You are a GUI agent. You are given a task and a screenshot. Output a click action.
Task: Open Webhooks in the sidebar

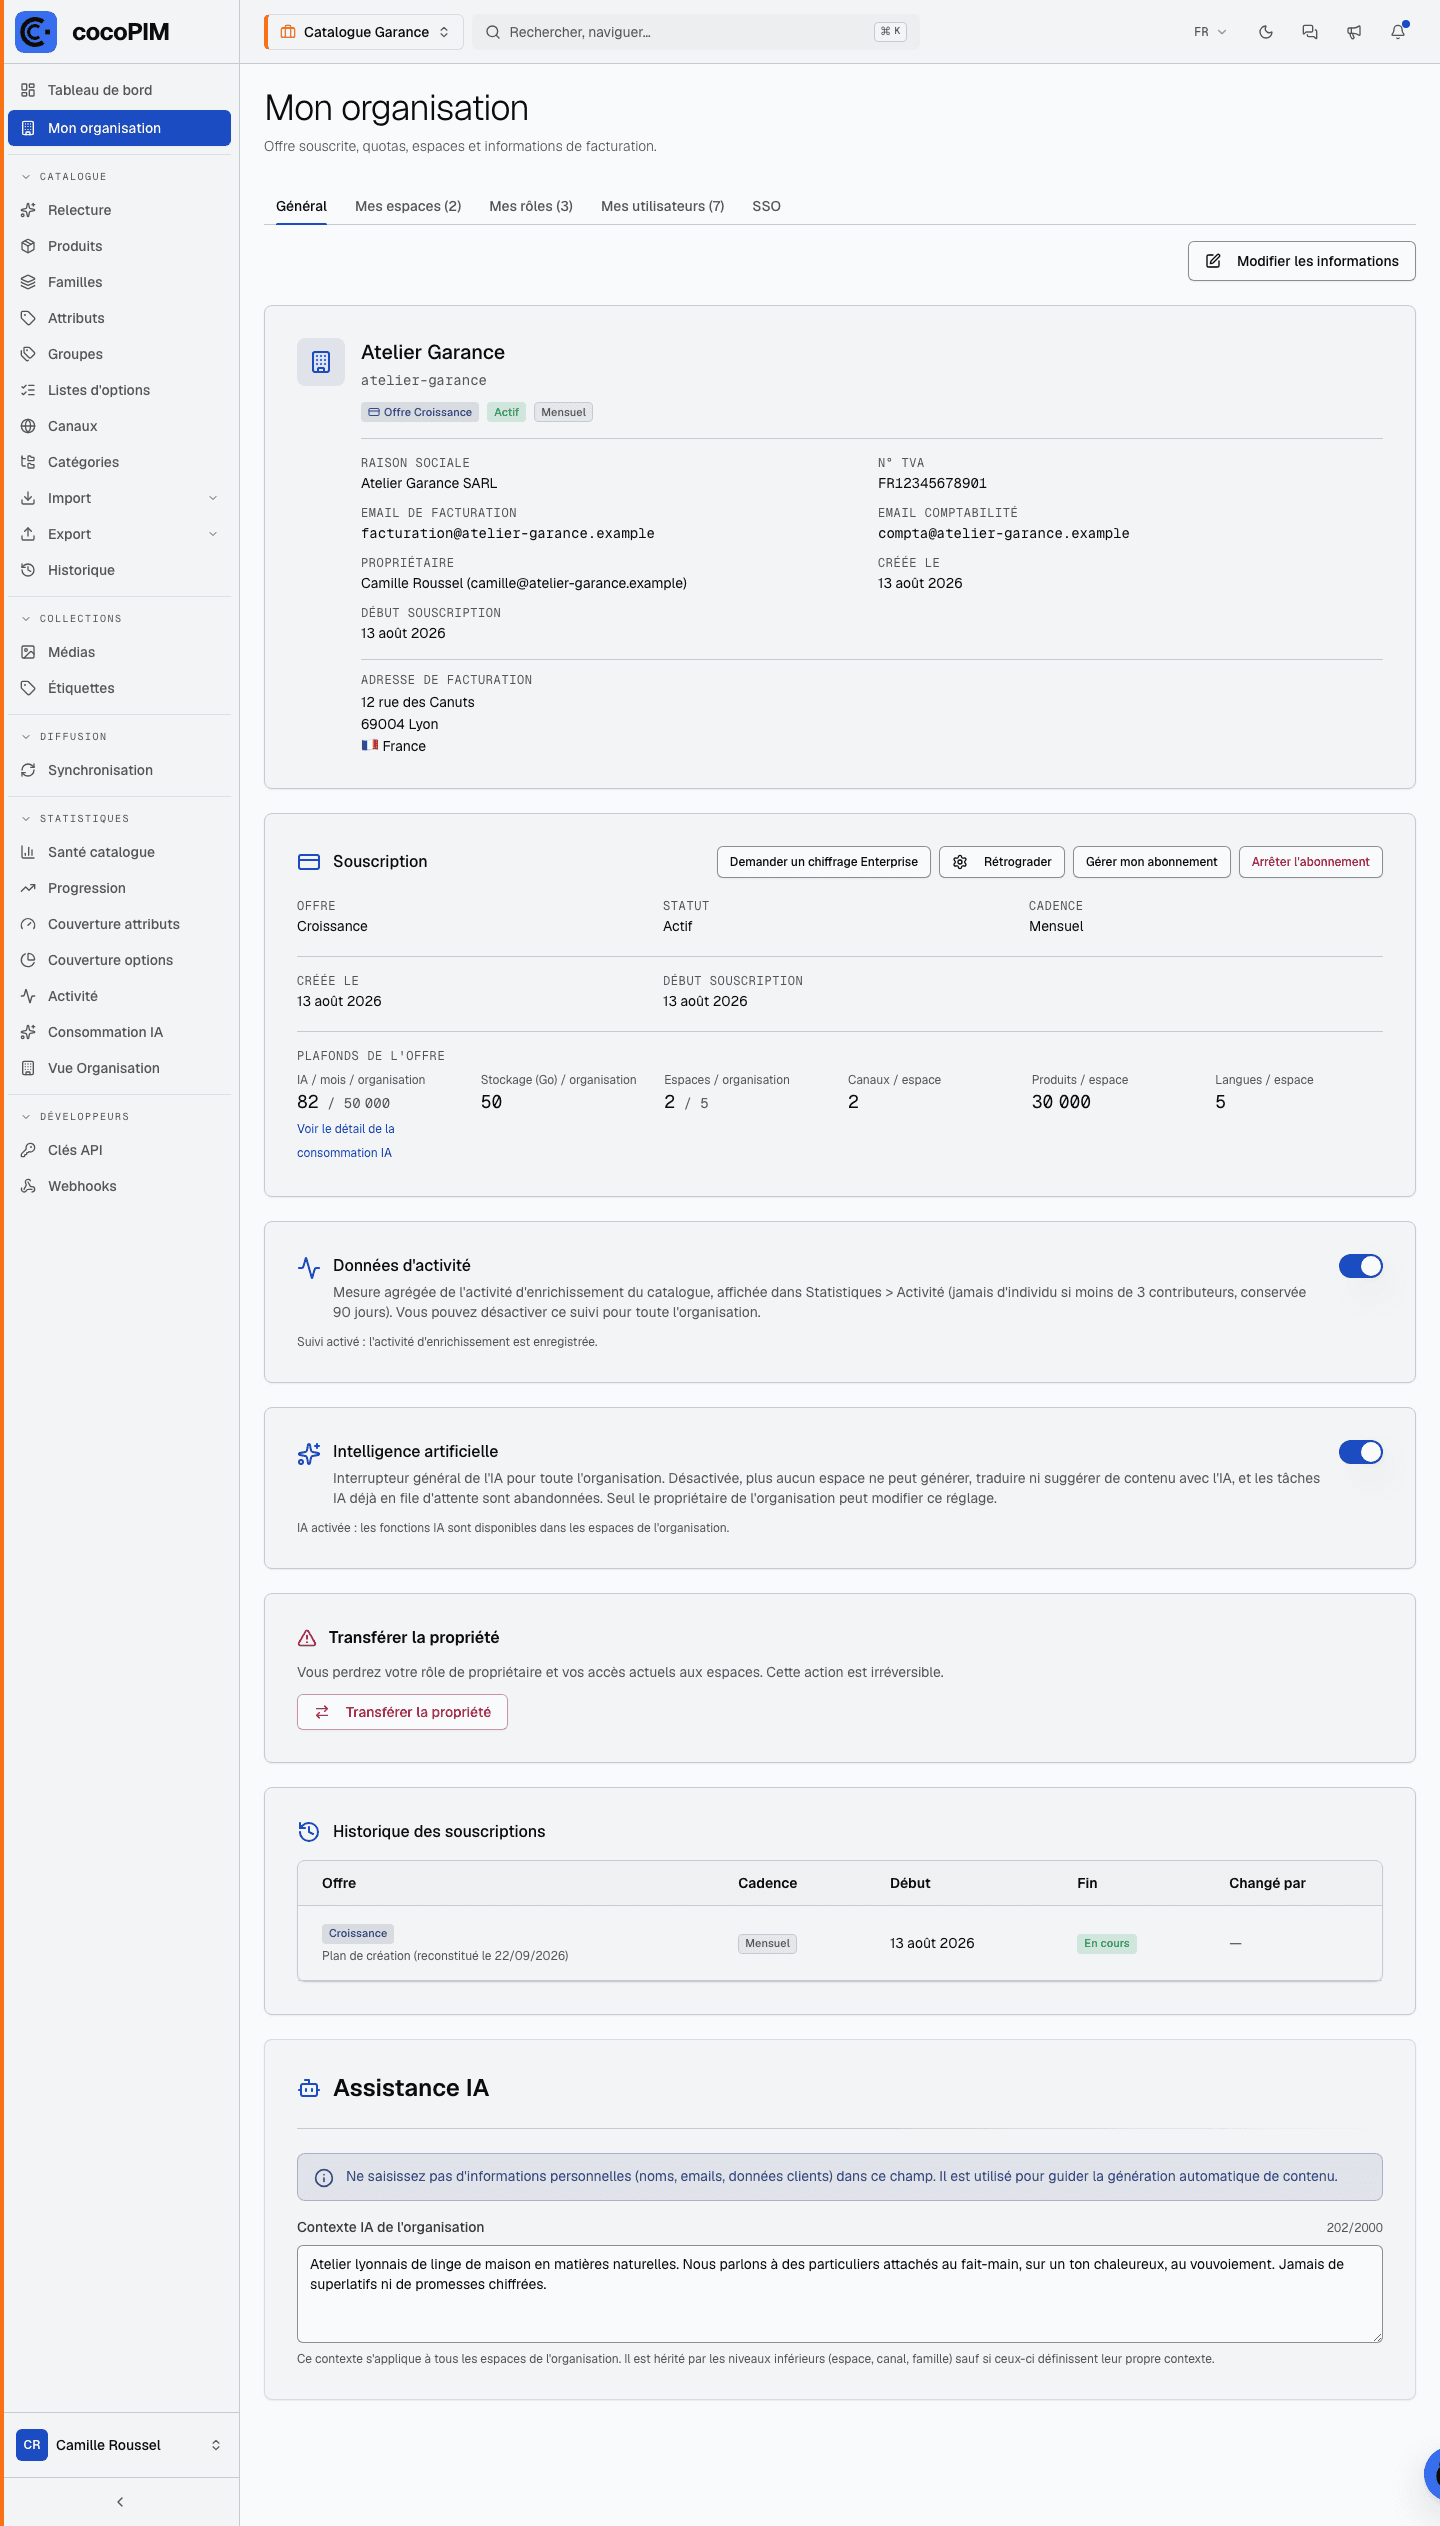pos(119,1186)
